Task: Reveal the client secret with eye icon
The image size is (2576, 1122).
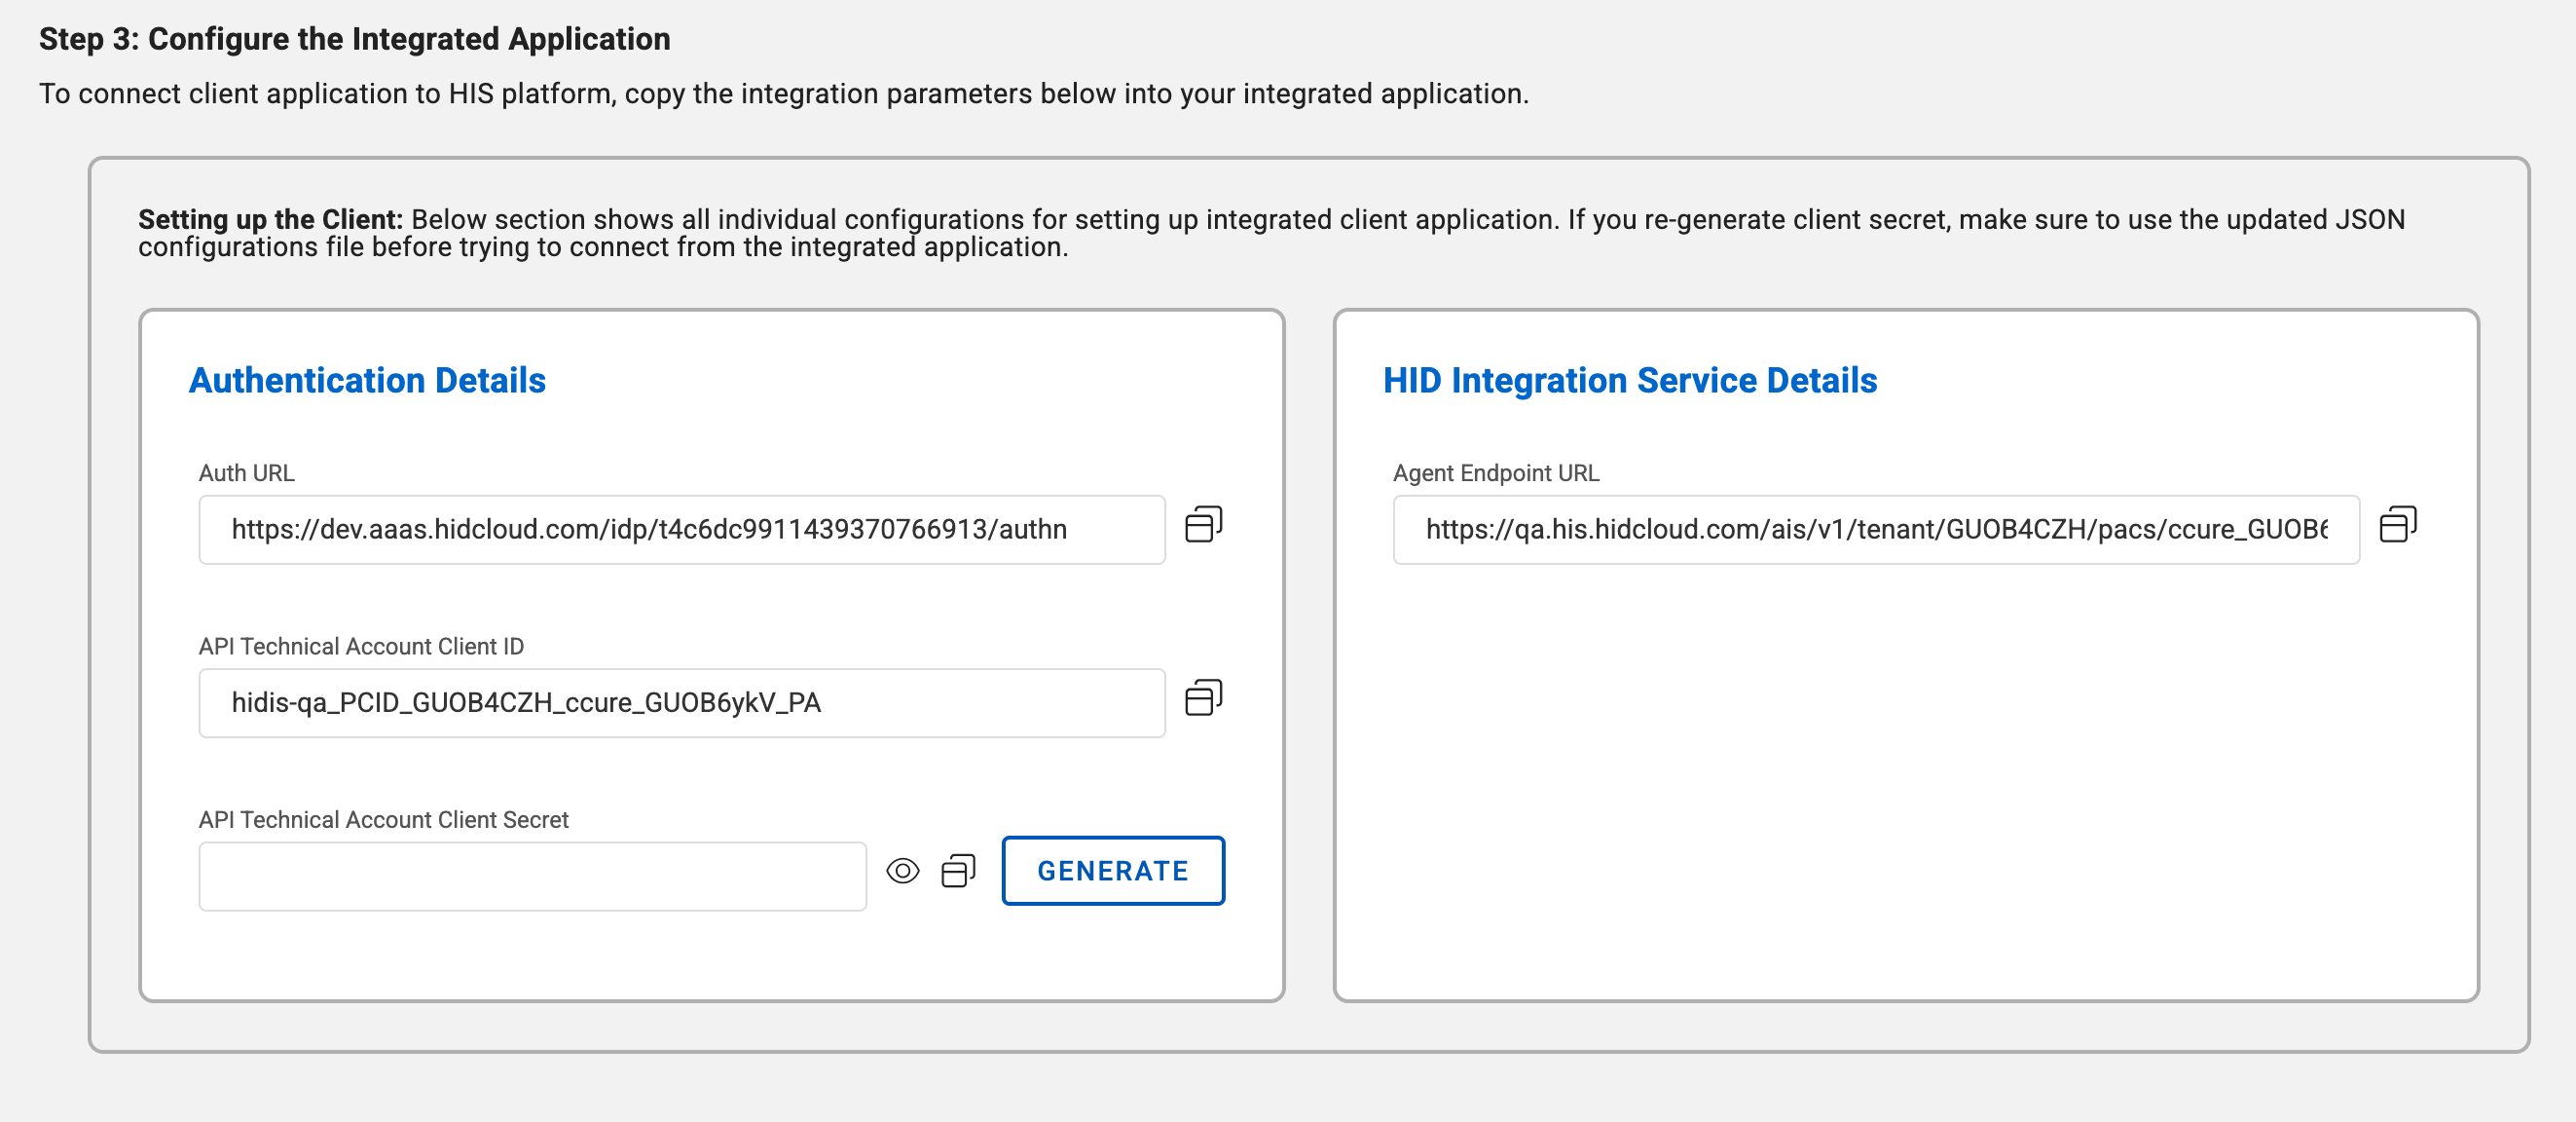Action: pos(902,871)
